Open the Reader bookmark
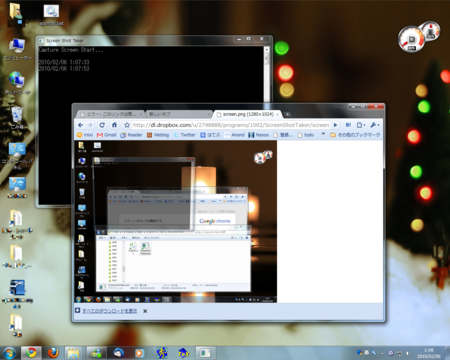The width and height of the screenshot is (450, 360). point(131,135)
